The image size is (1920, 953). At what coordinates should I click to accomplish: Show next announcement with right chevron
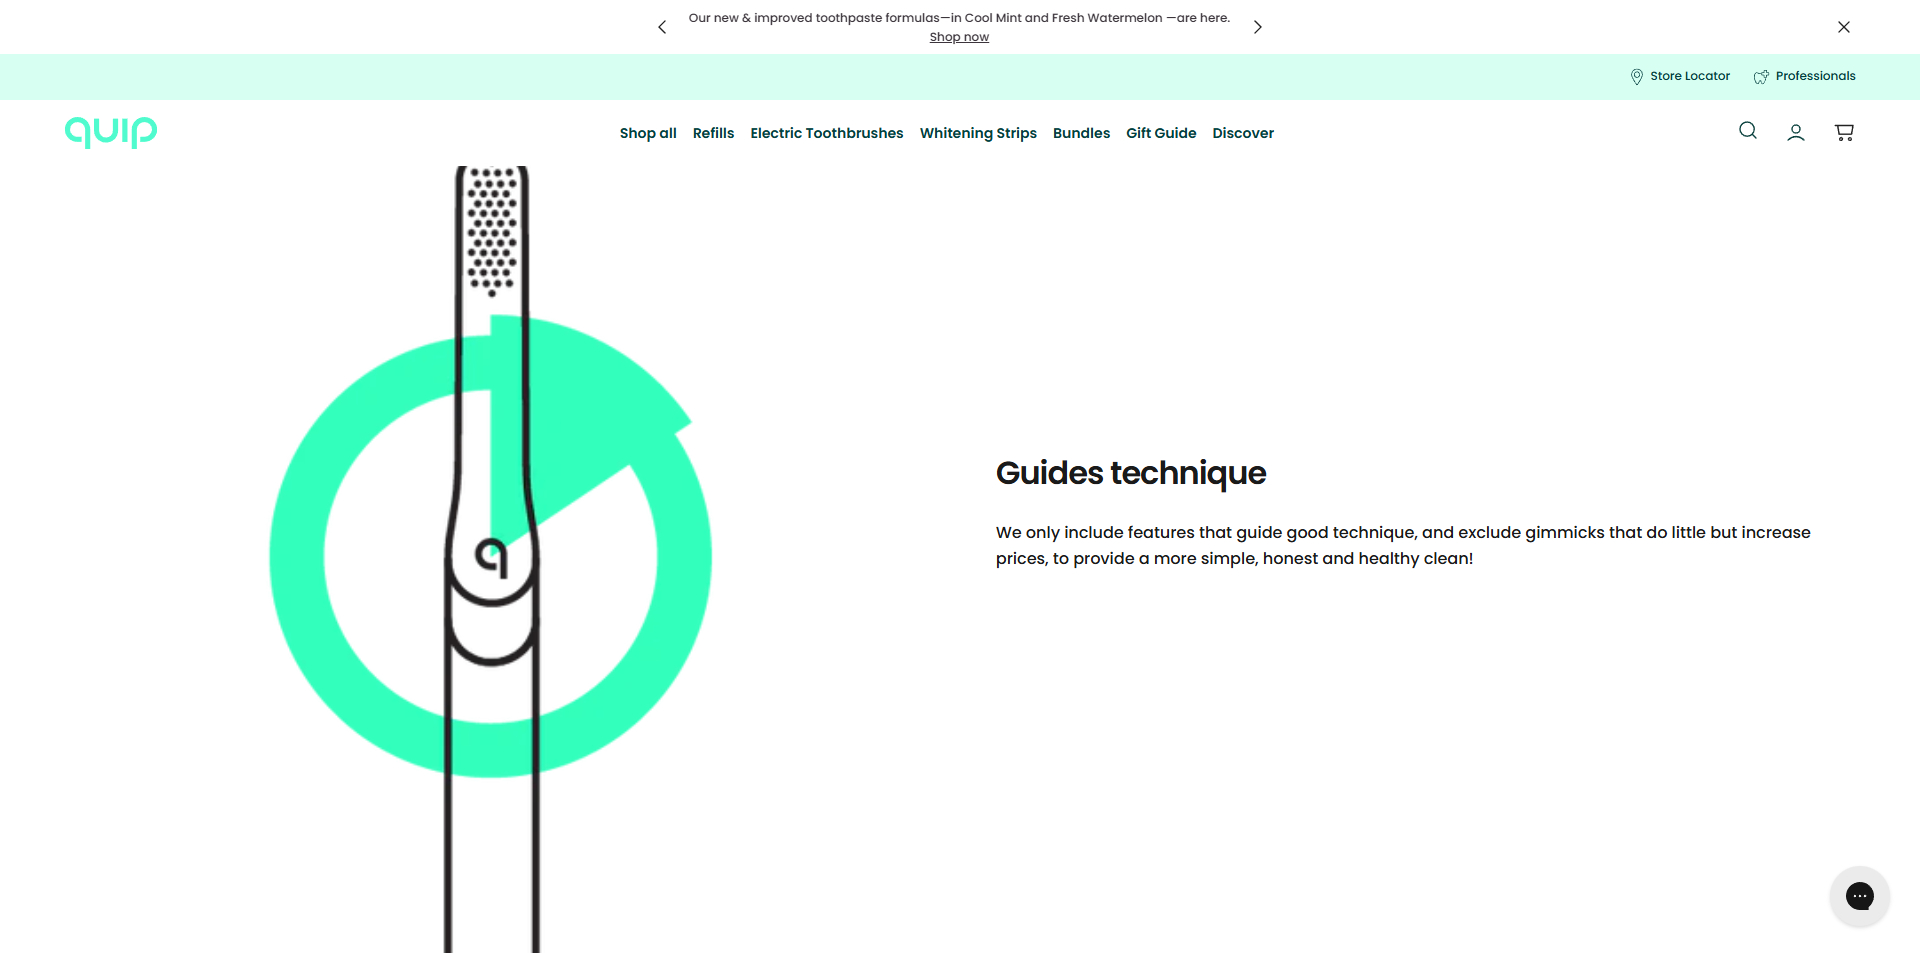click(1257, 27)
